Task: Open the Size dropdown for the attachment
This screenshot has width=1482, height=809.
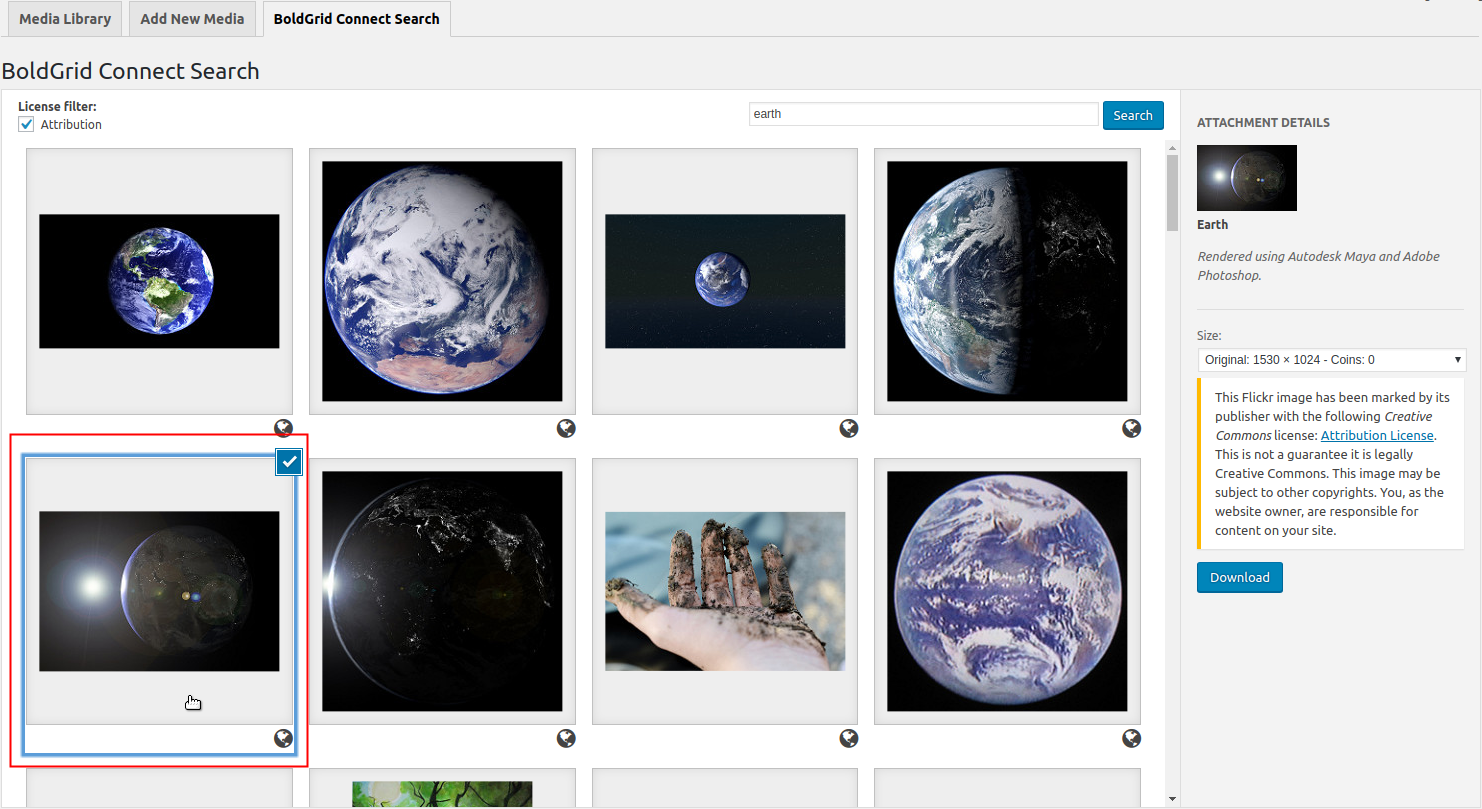Action: click(1331, 360)
